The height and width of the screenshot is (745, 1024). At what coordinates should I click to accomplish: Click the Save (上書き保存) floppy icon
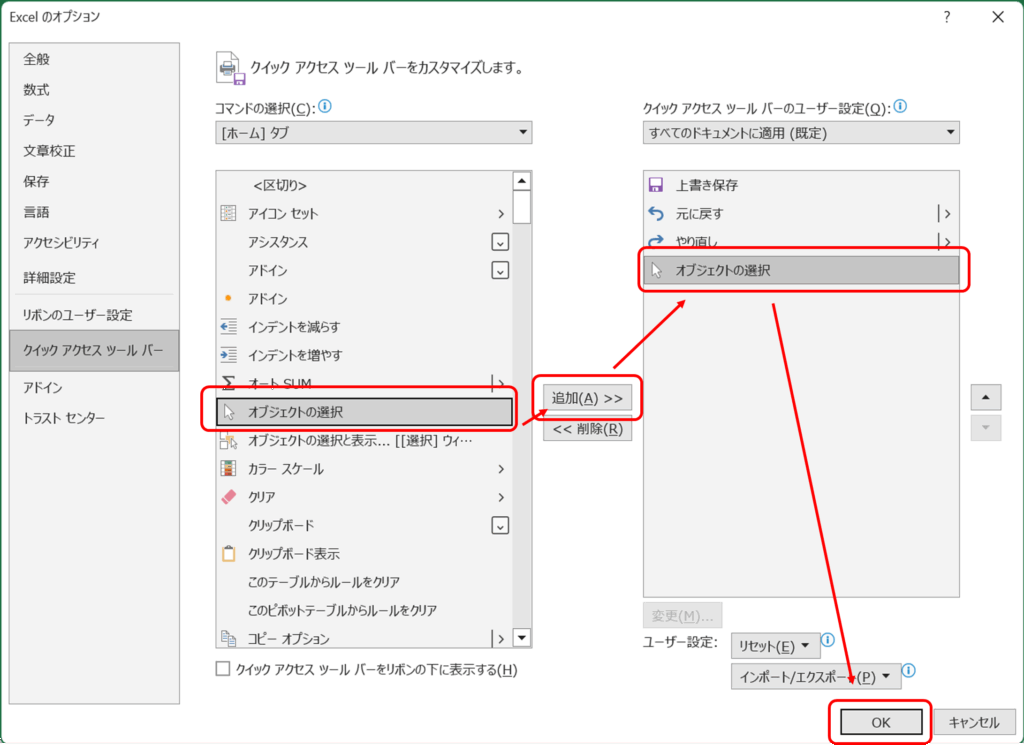coord(656,185)
